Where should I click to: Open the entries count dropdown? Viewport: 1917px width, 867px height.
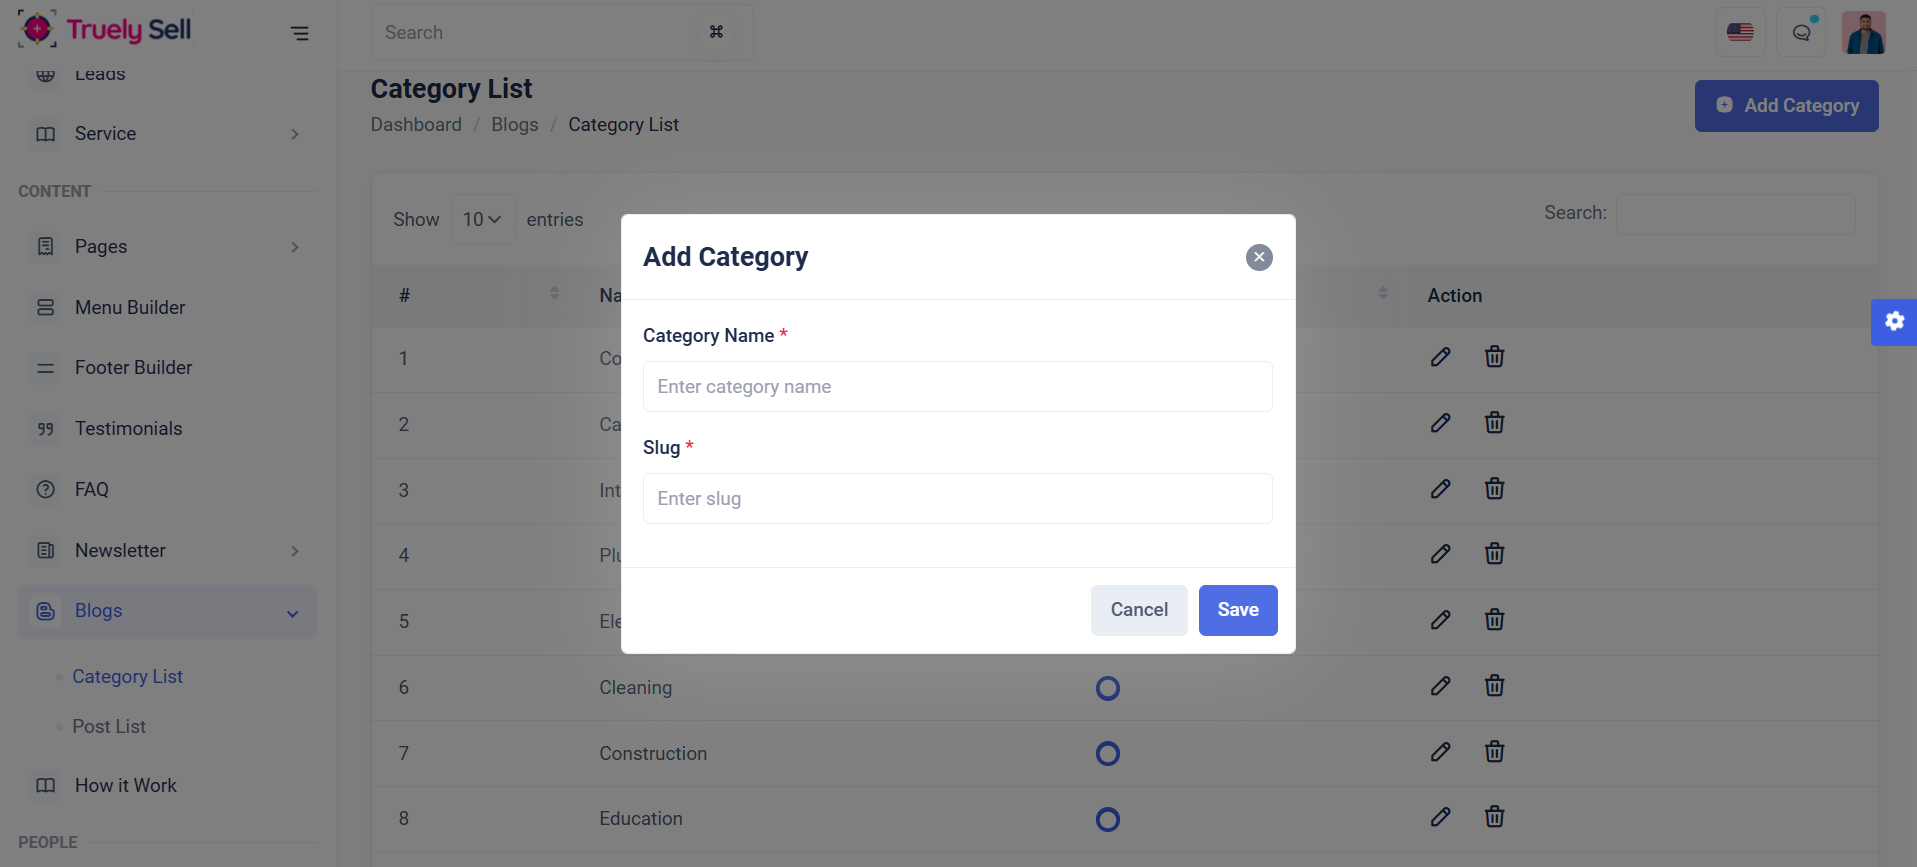pyautogui.click(x=482, y=219)
